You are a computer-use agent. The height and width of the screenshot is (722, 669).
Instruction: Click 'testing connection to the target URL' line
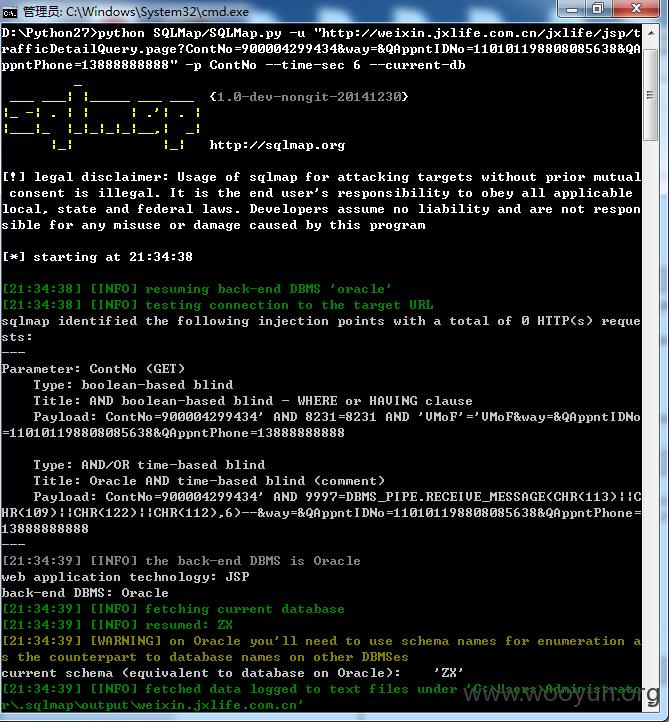tap(217, 305)
